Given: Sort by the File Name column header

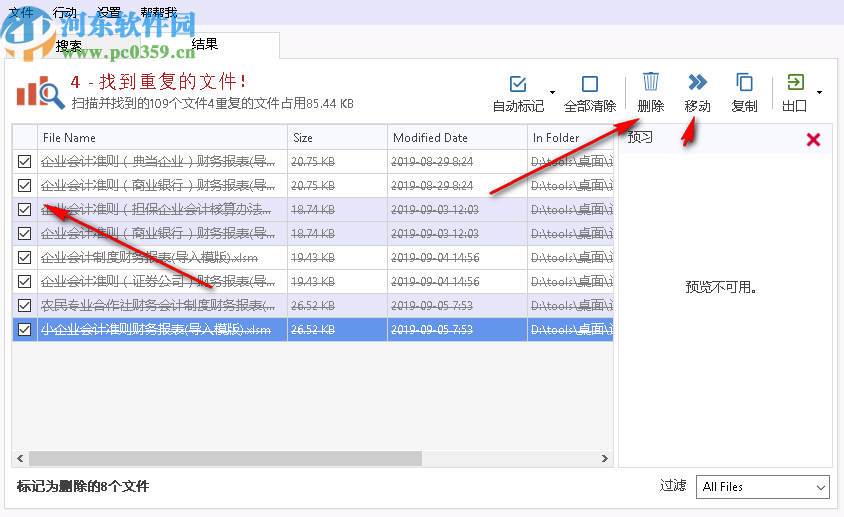Looking at the screenshot, I should click(x=162, y=137).
